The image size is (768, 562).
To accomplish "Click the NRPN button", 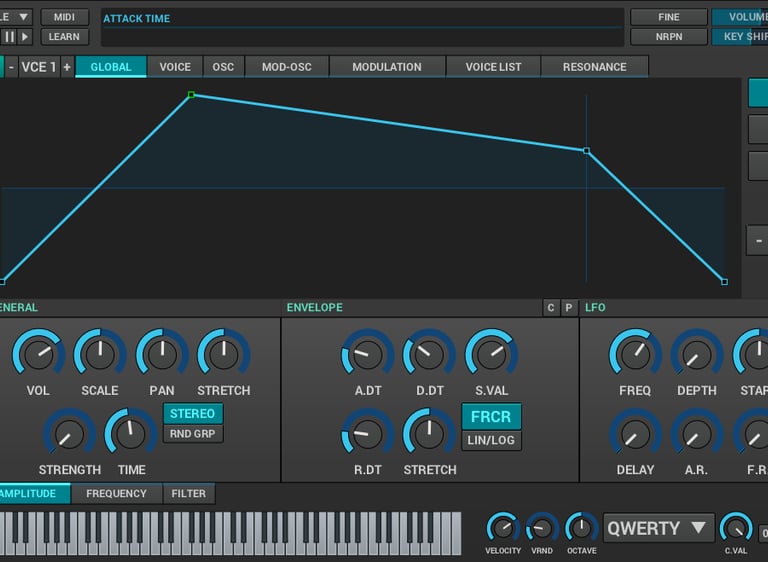I will 669,37.
